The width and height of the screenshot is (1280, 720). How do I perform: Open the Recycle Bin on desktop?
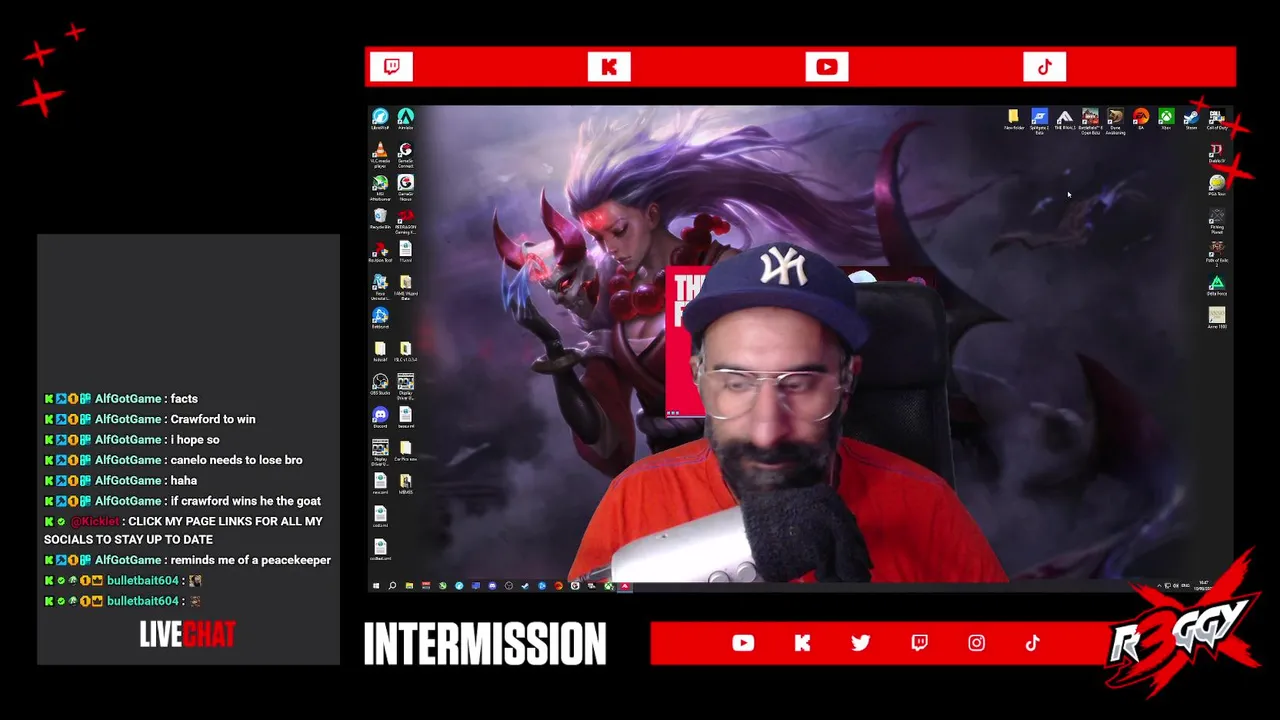coord(380,220)
